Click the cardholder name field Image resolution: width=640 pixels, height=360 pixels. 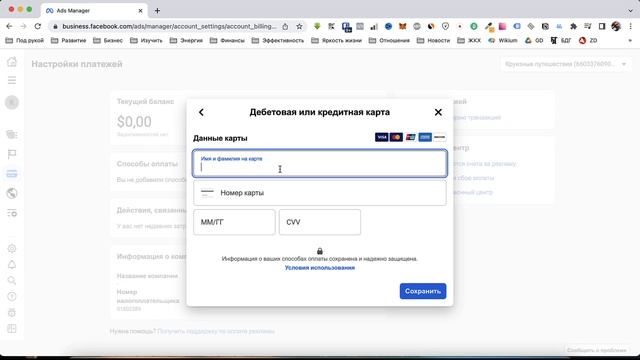click(320, 163)
